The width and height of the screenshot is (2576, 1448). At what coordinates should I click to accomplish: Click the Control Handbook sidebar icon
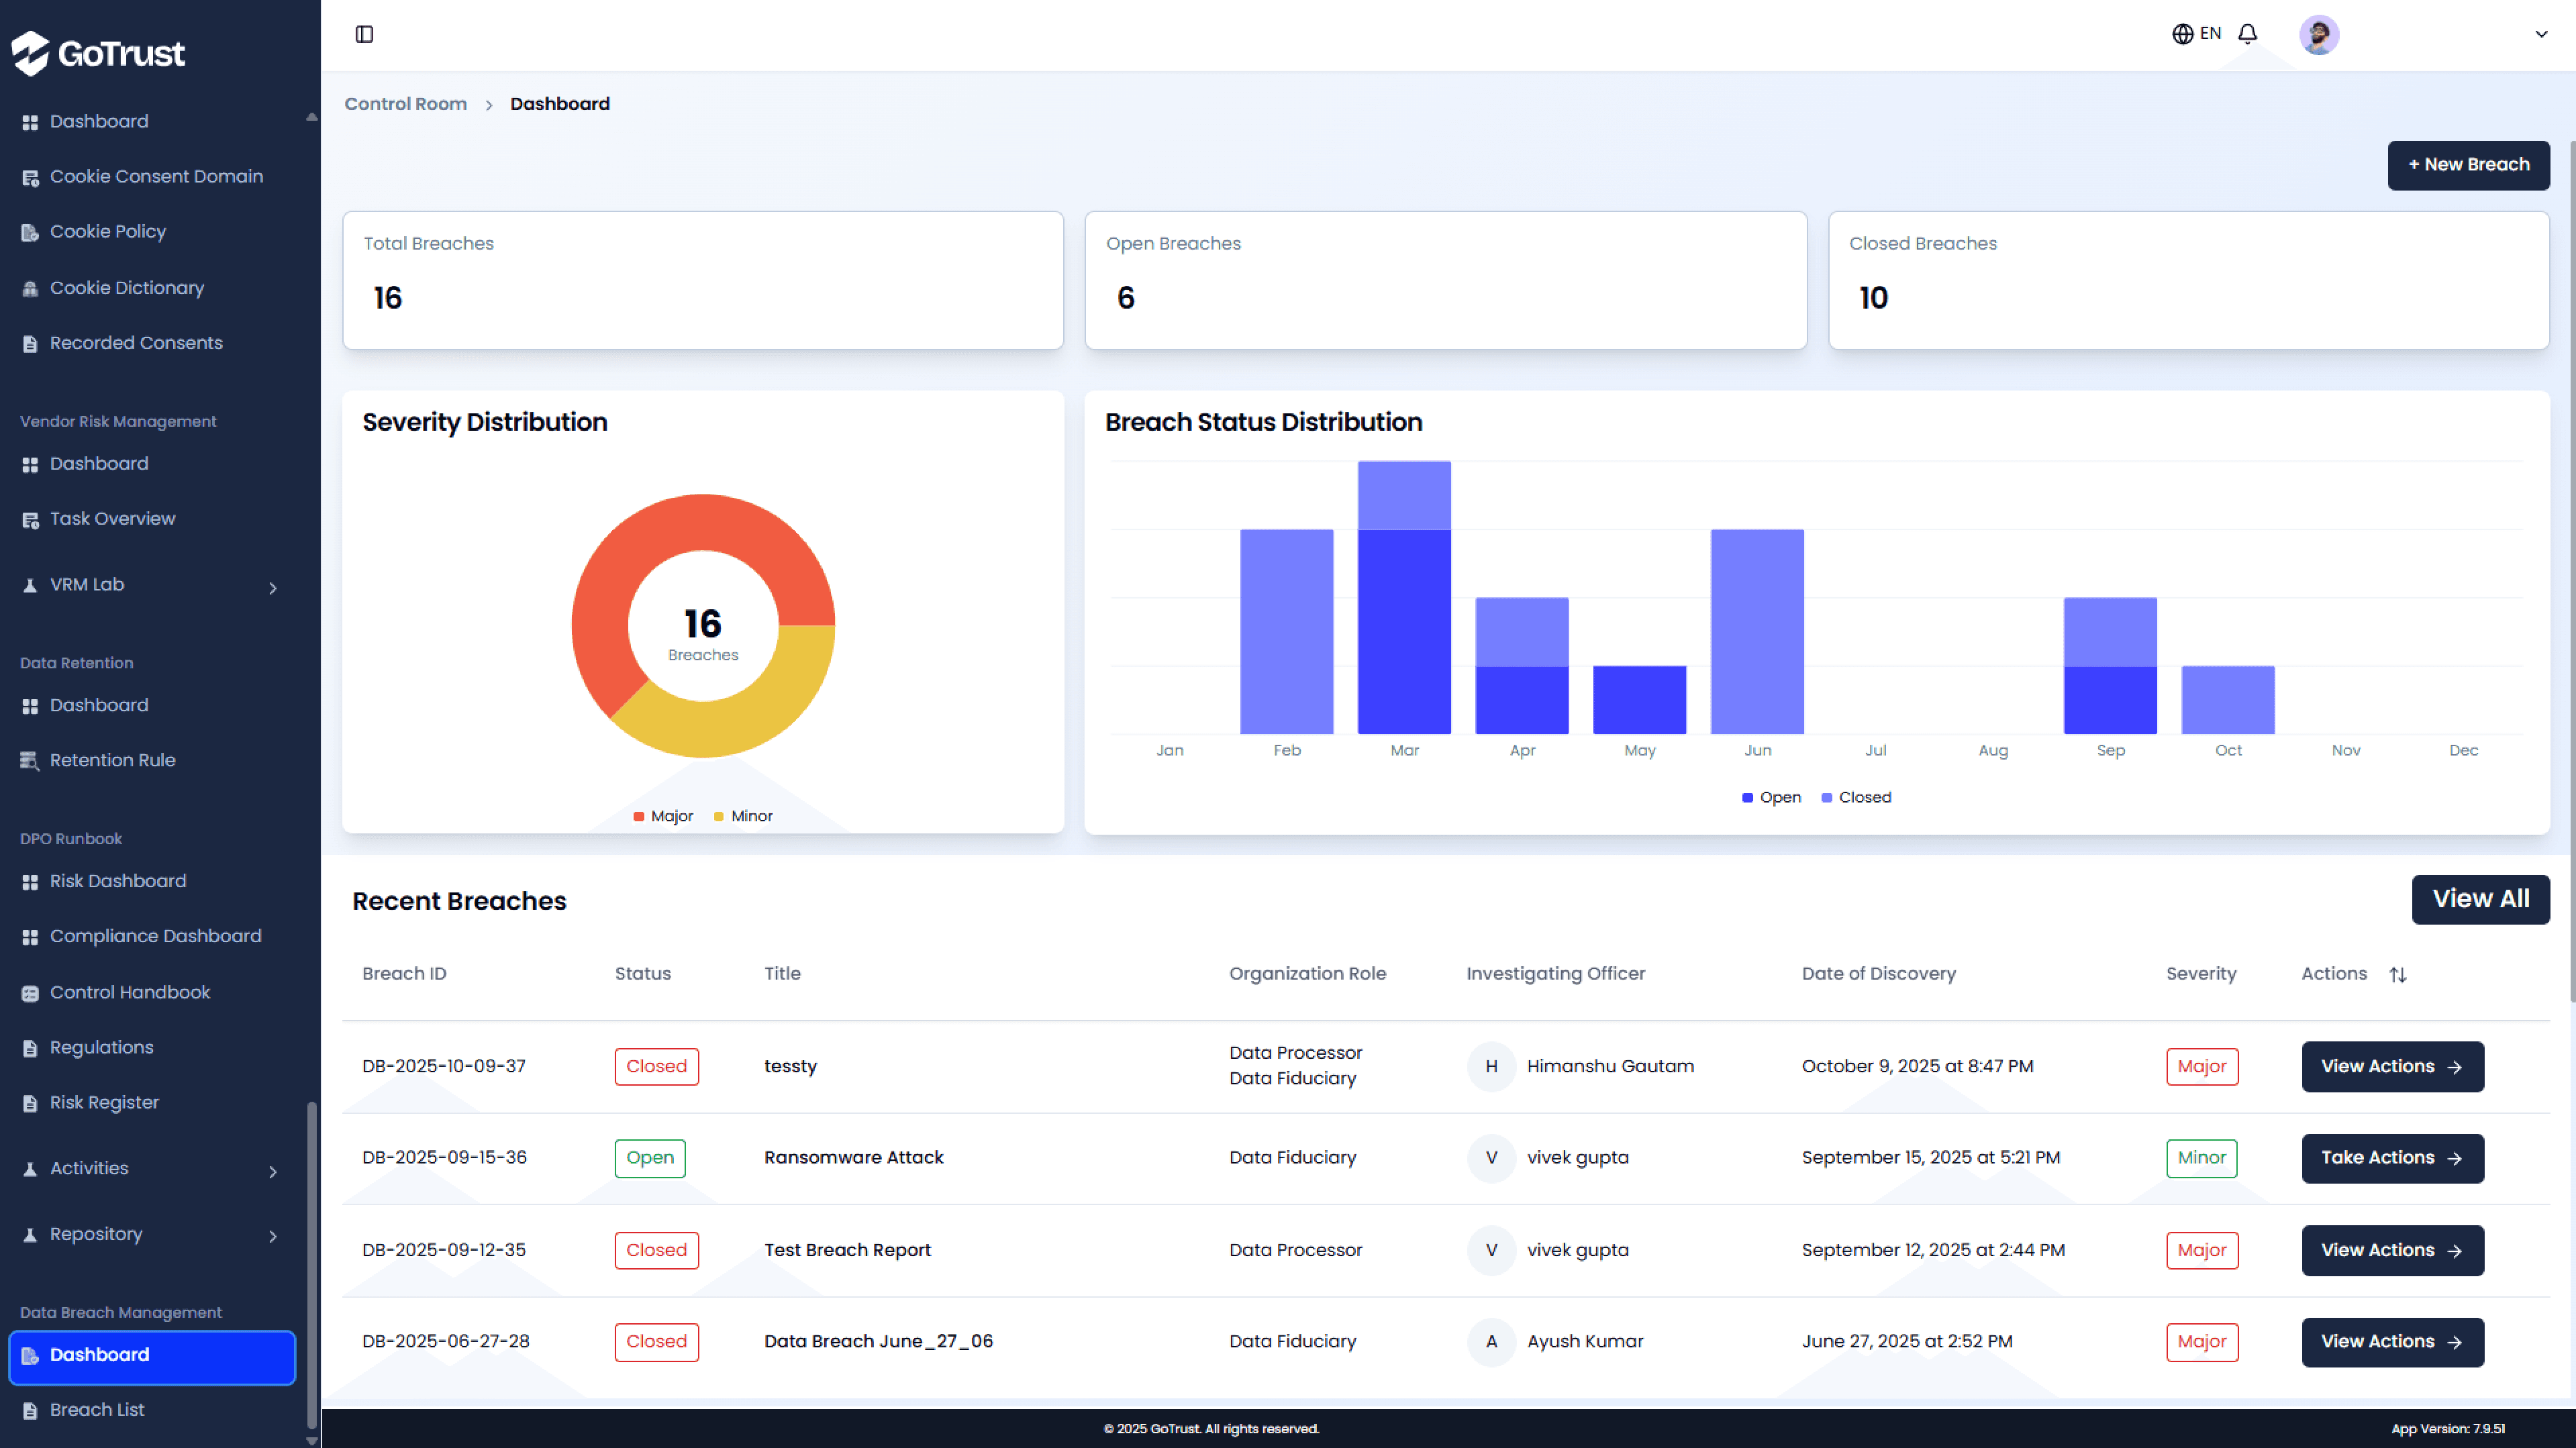coord(30,993)
